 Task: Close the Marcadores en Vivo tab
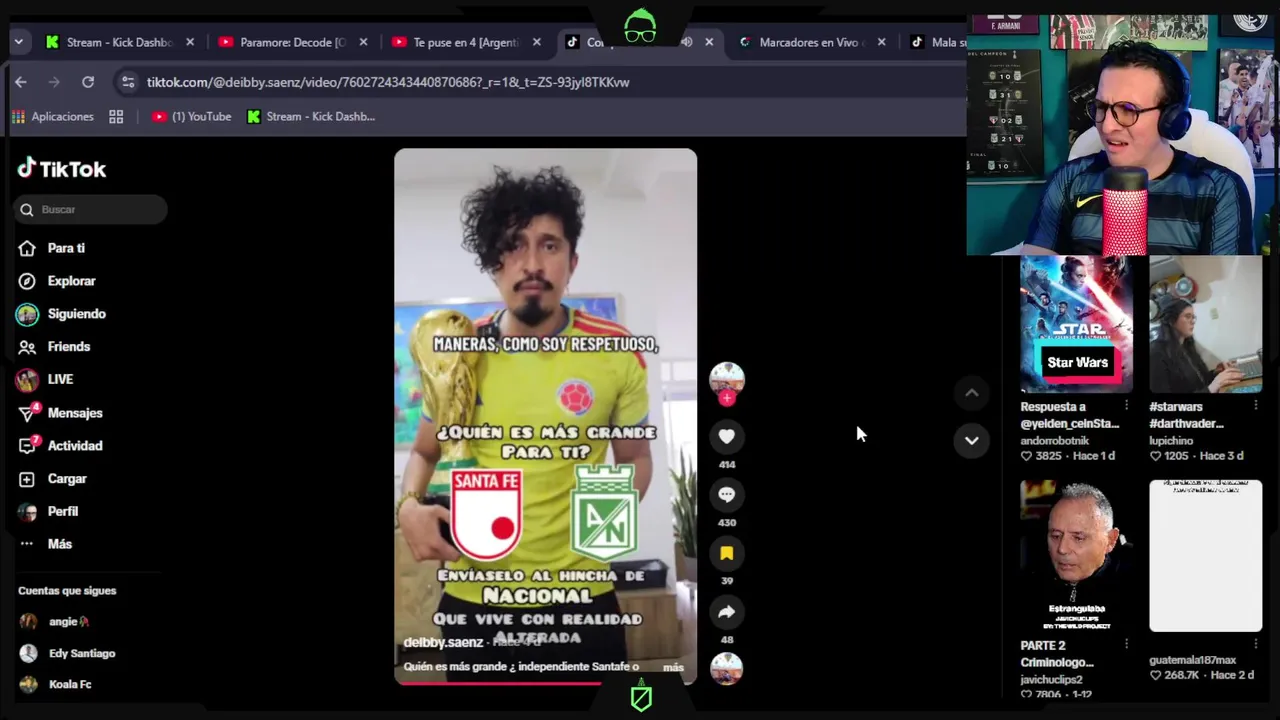881,42
